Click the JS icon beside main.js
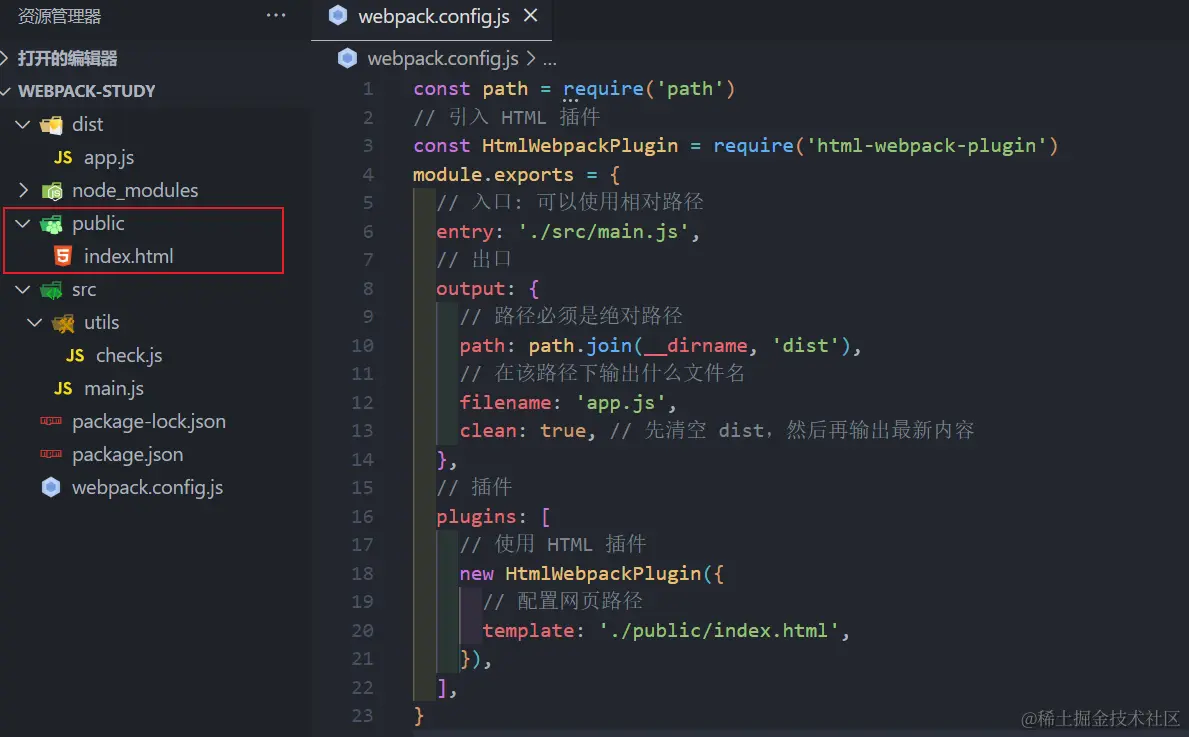This screenshot has width=1189, height=737. point(63,389)
